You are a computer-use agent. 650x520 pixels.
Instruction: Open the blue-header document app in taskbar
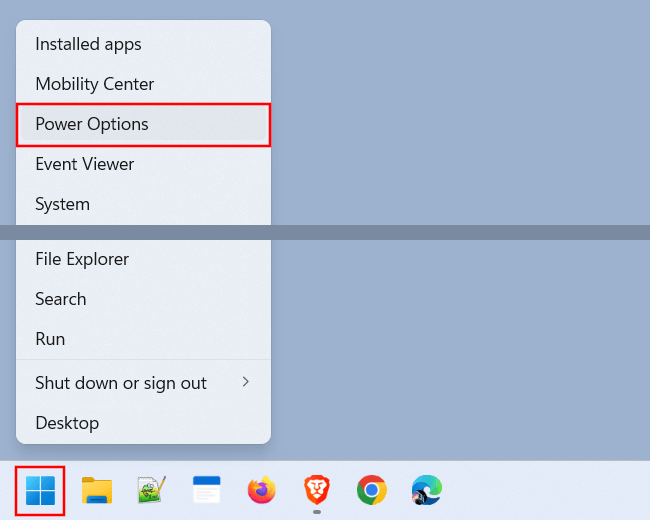[206, 489]
